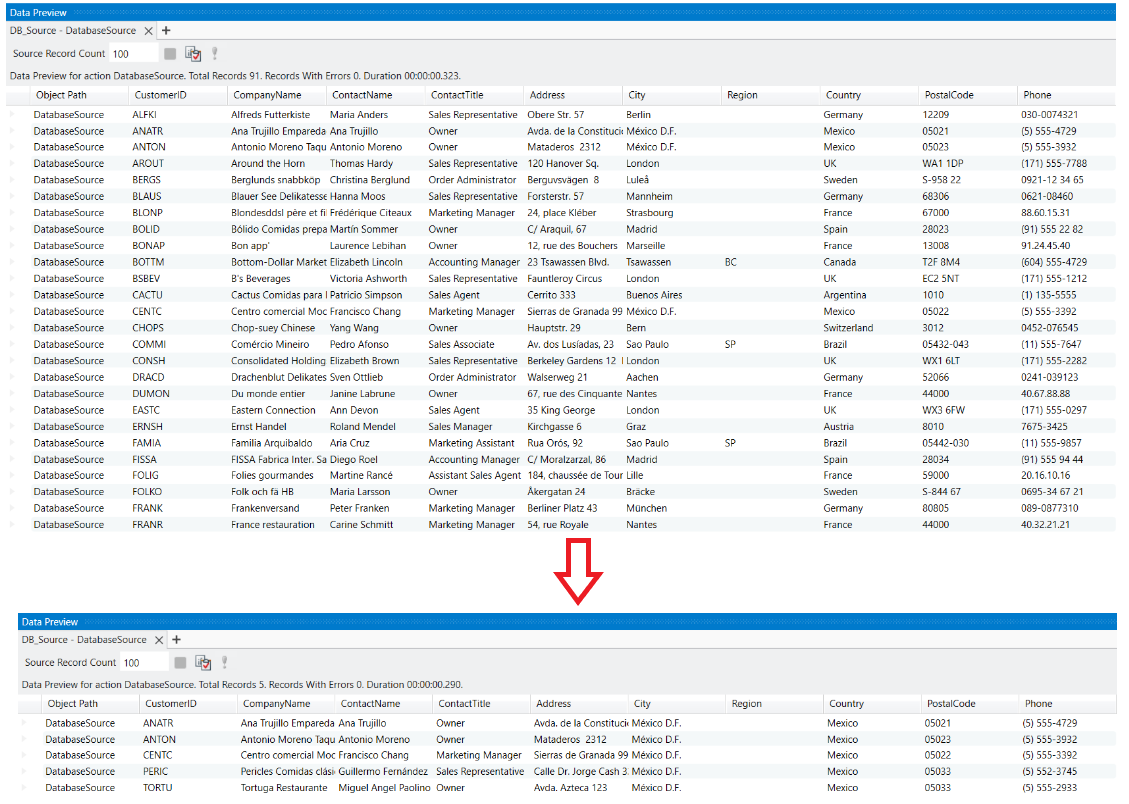The image size is (1129, 804).
Task: Click the exclamation errors icon in the upper preview
Action: tap(214, 54)
